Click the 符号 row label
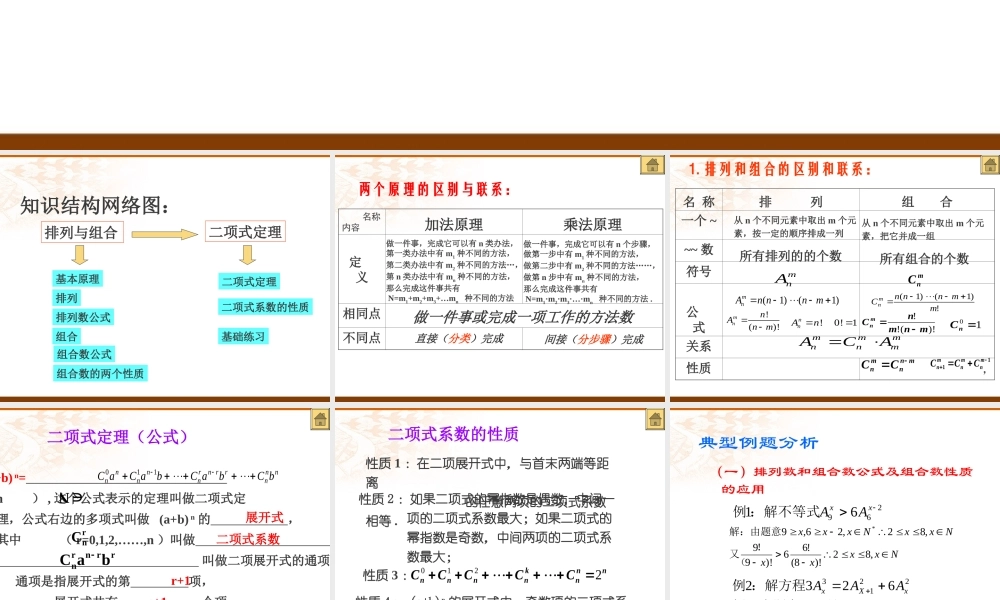This screenshot has width=1000, height=600. click(698, 272)
